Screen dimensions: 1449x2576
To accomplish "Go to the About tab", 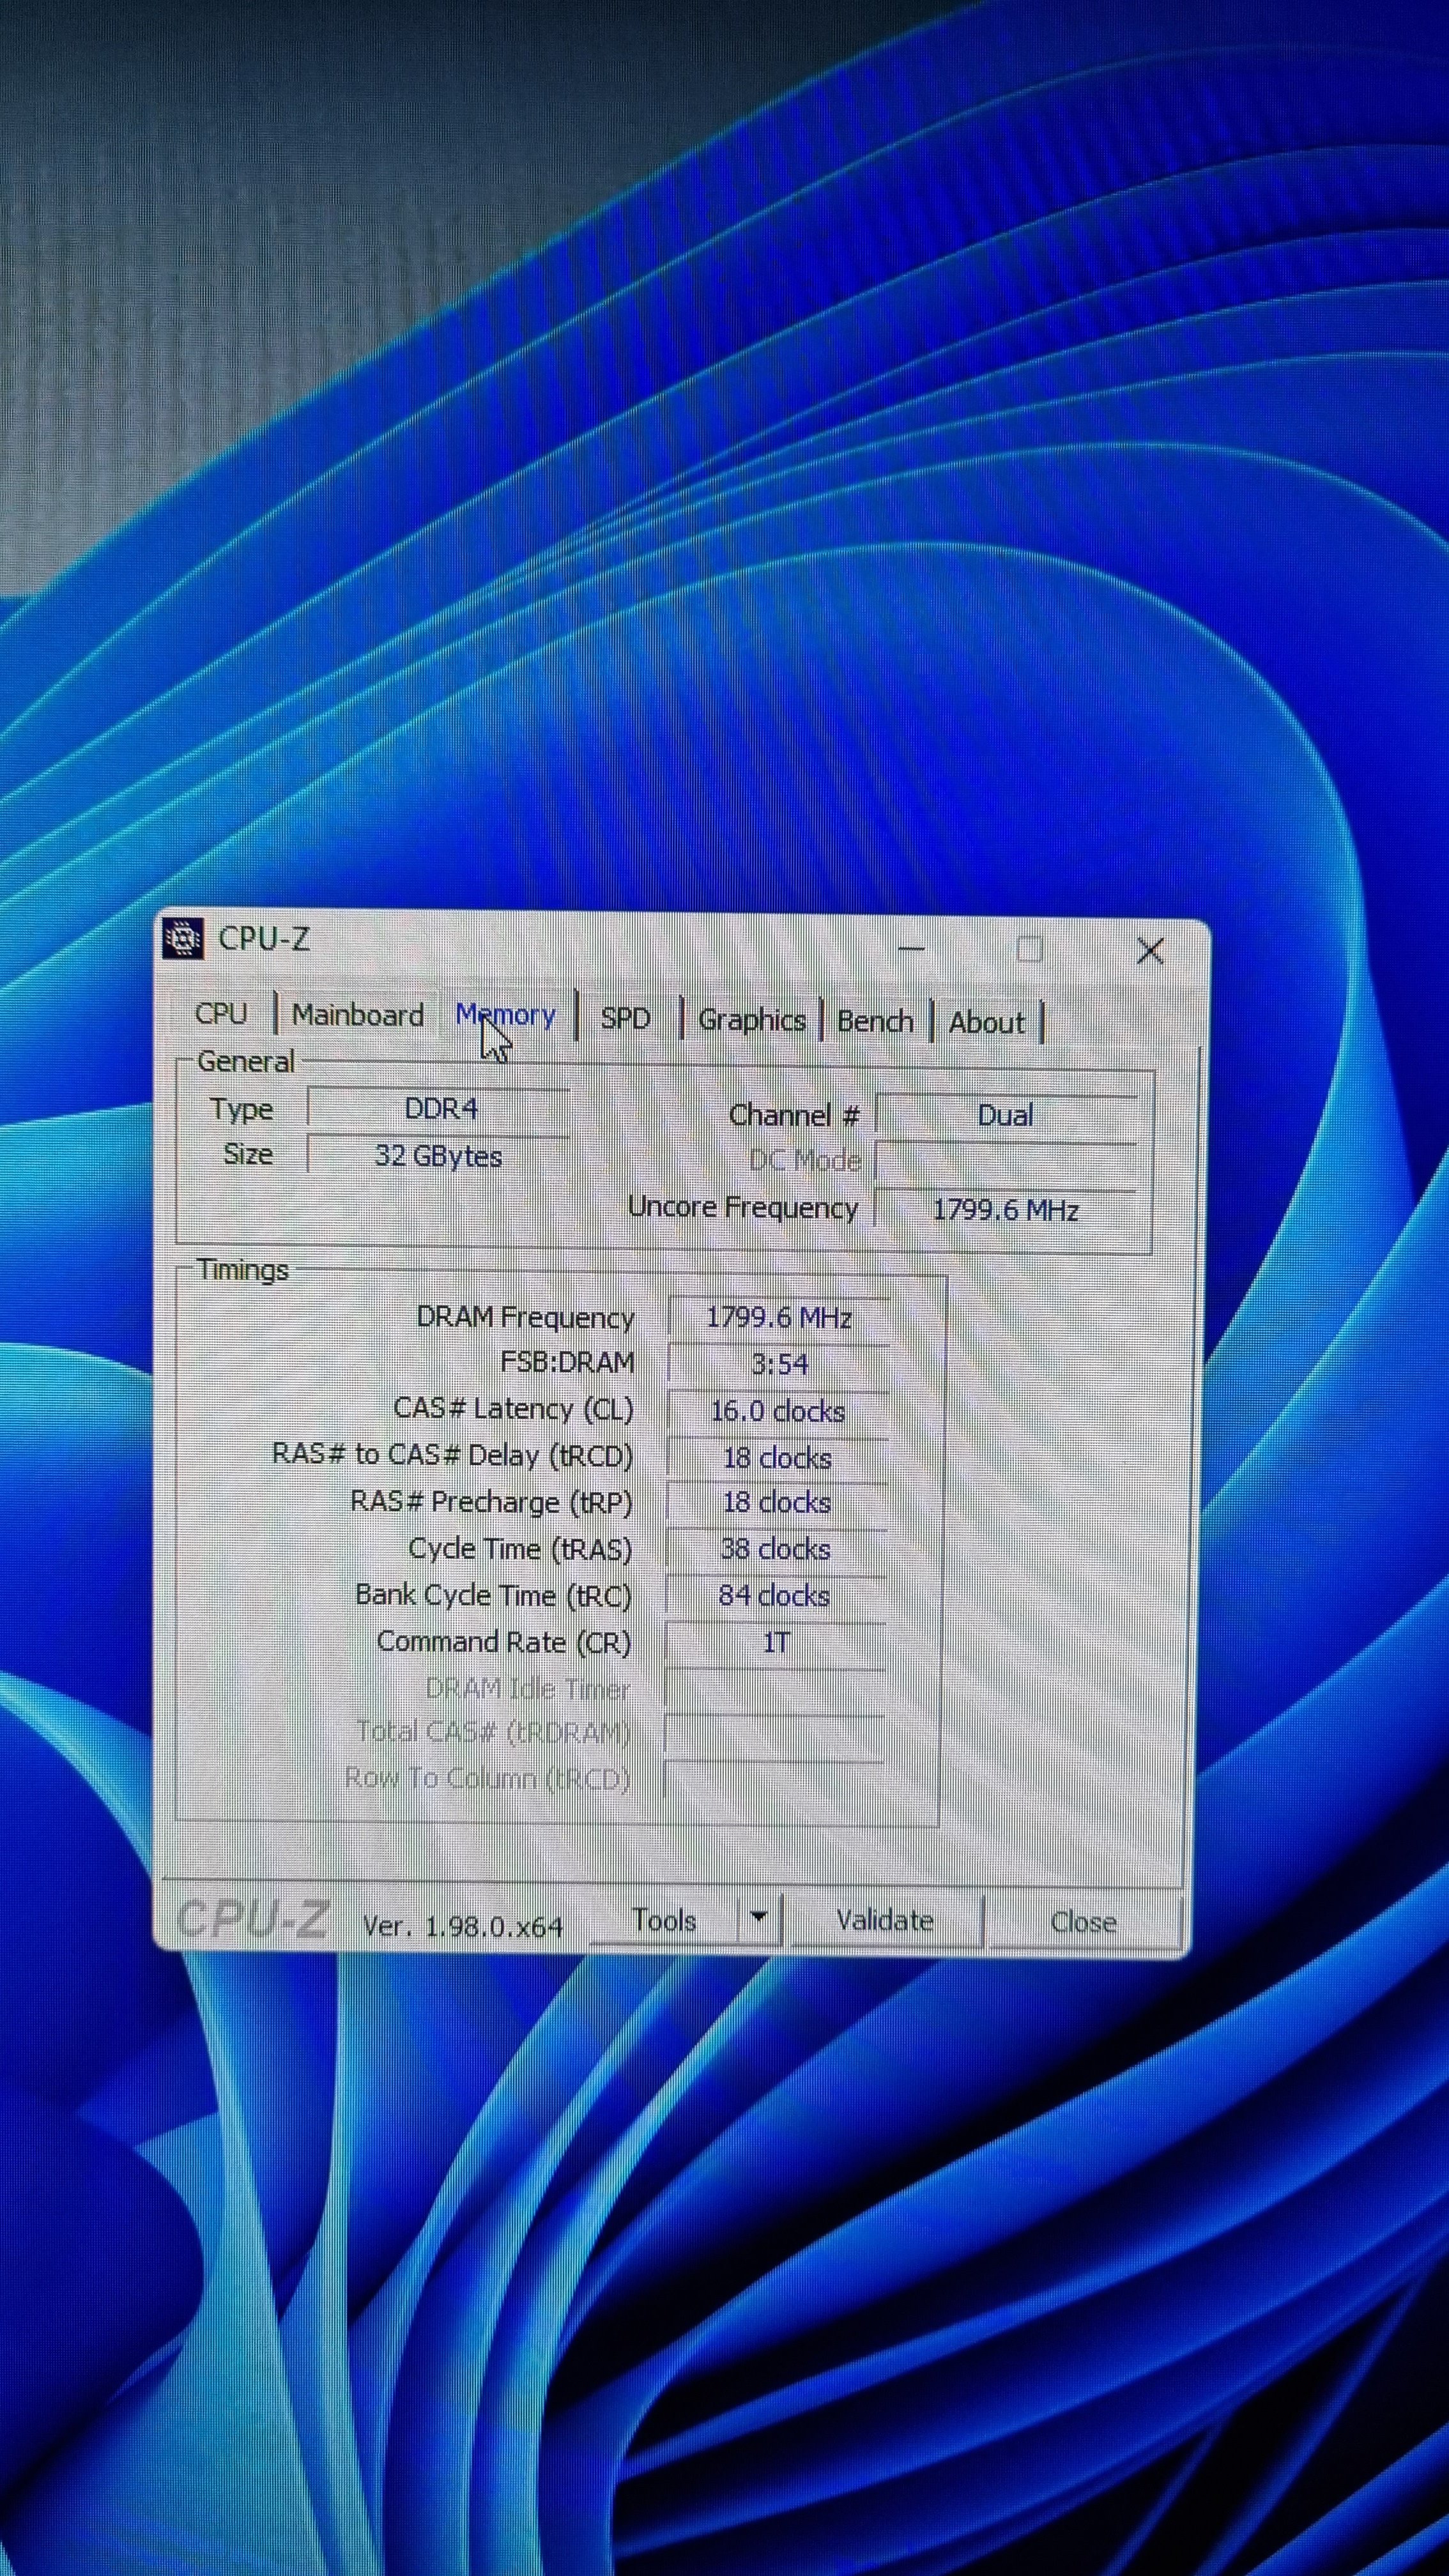I will tap(986, 1022).
